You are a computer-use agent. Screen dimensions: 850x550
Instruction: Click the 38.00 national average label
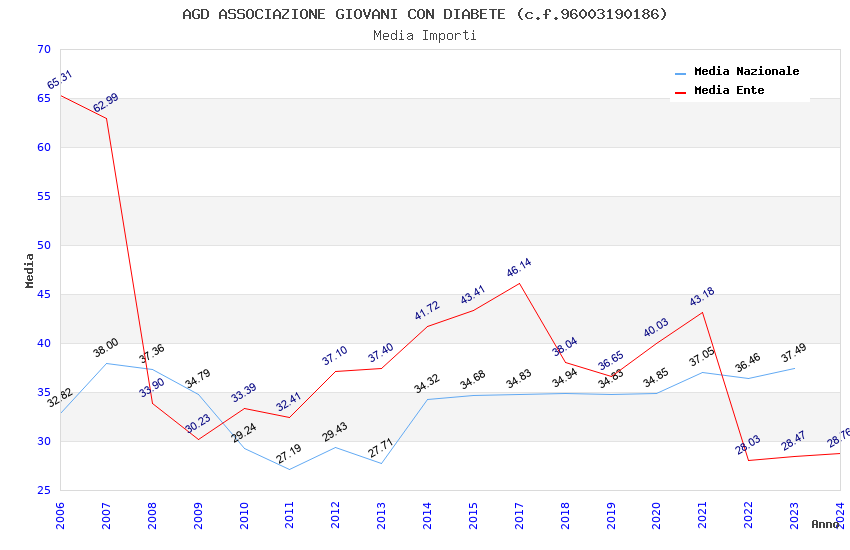pyautogui.click(x=106, y=348)
